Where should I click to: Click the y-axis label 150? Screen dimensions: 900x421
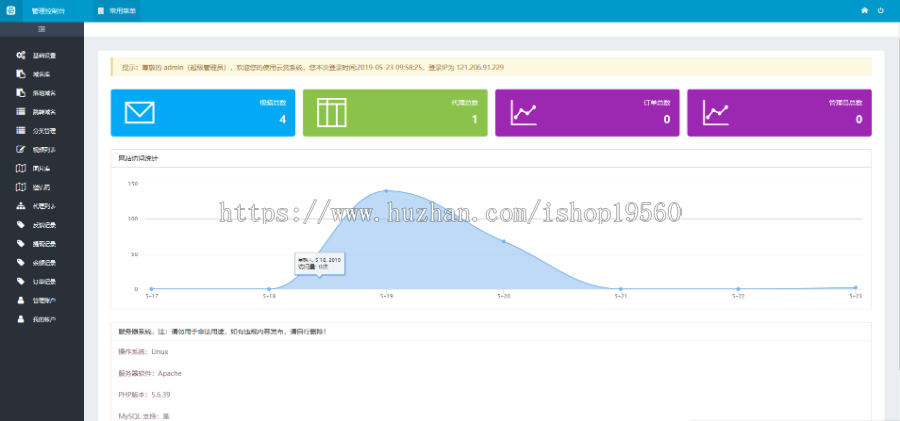pos(133,184)
